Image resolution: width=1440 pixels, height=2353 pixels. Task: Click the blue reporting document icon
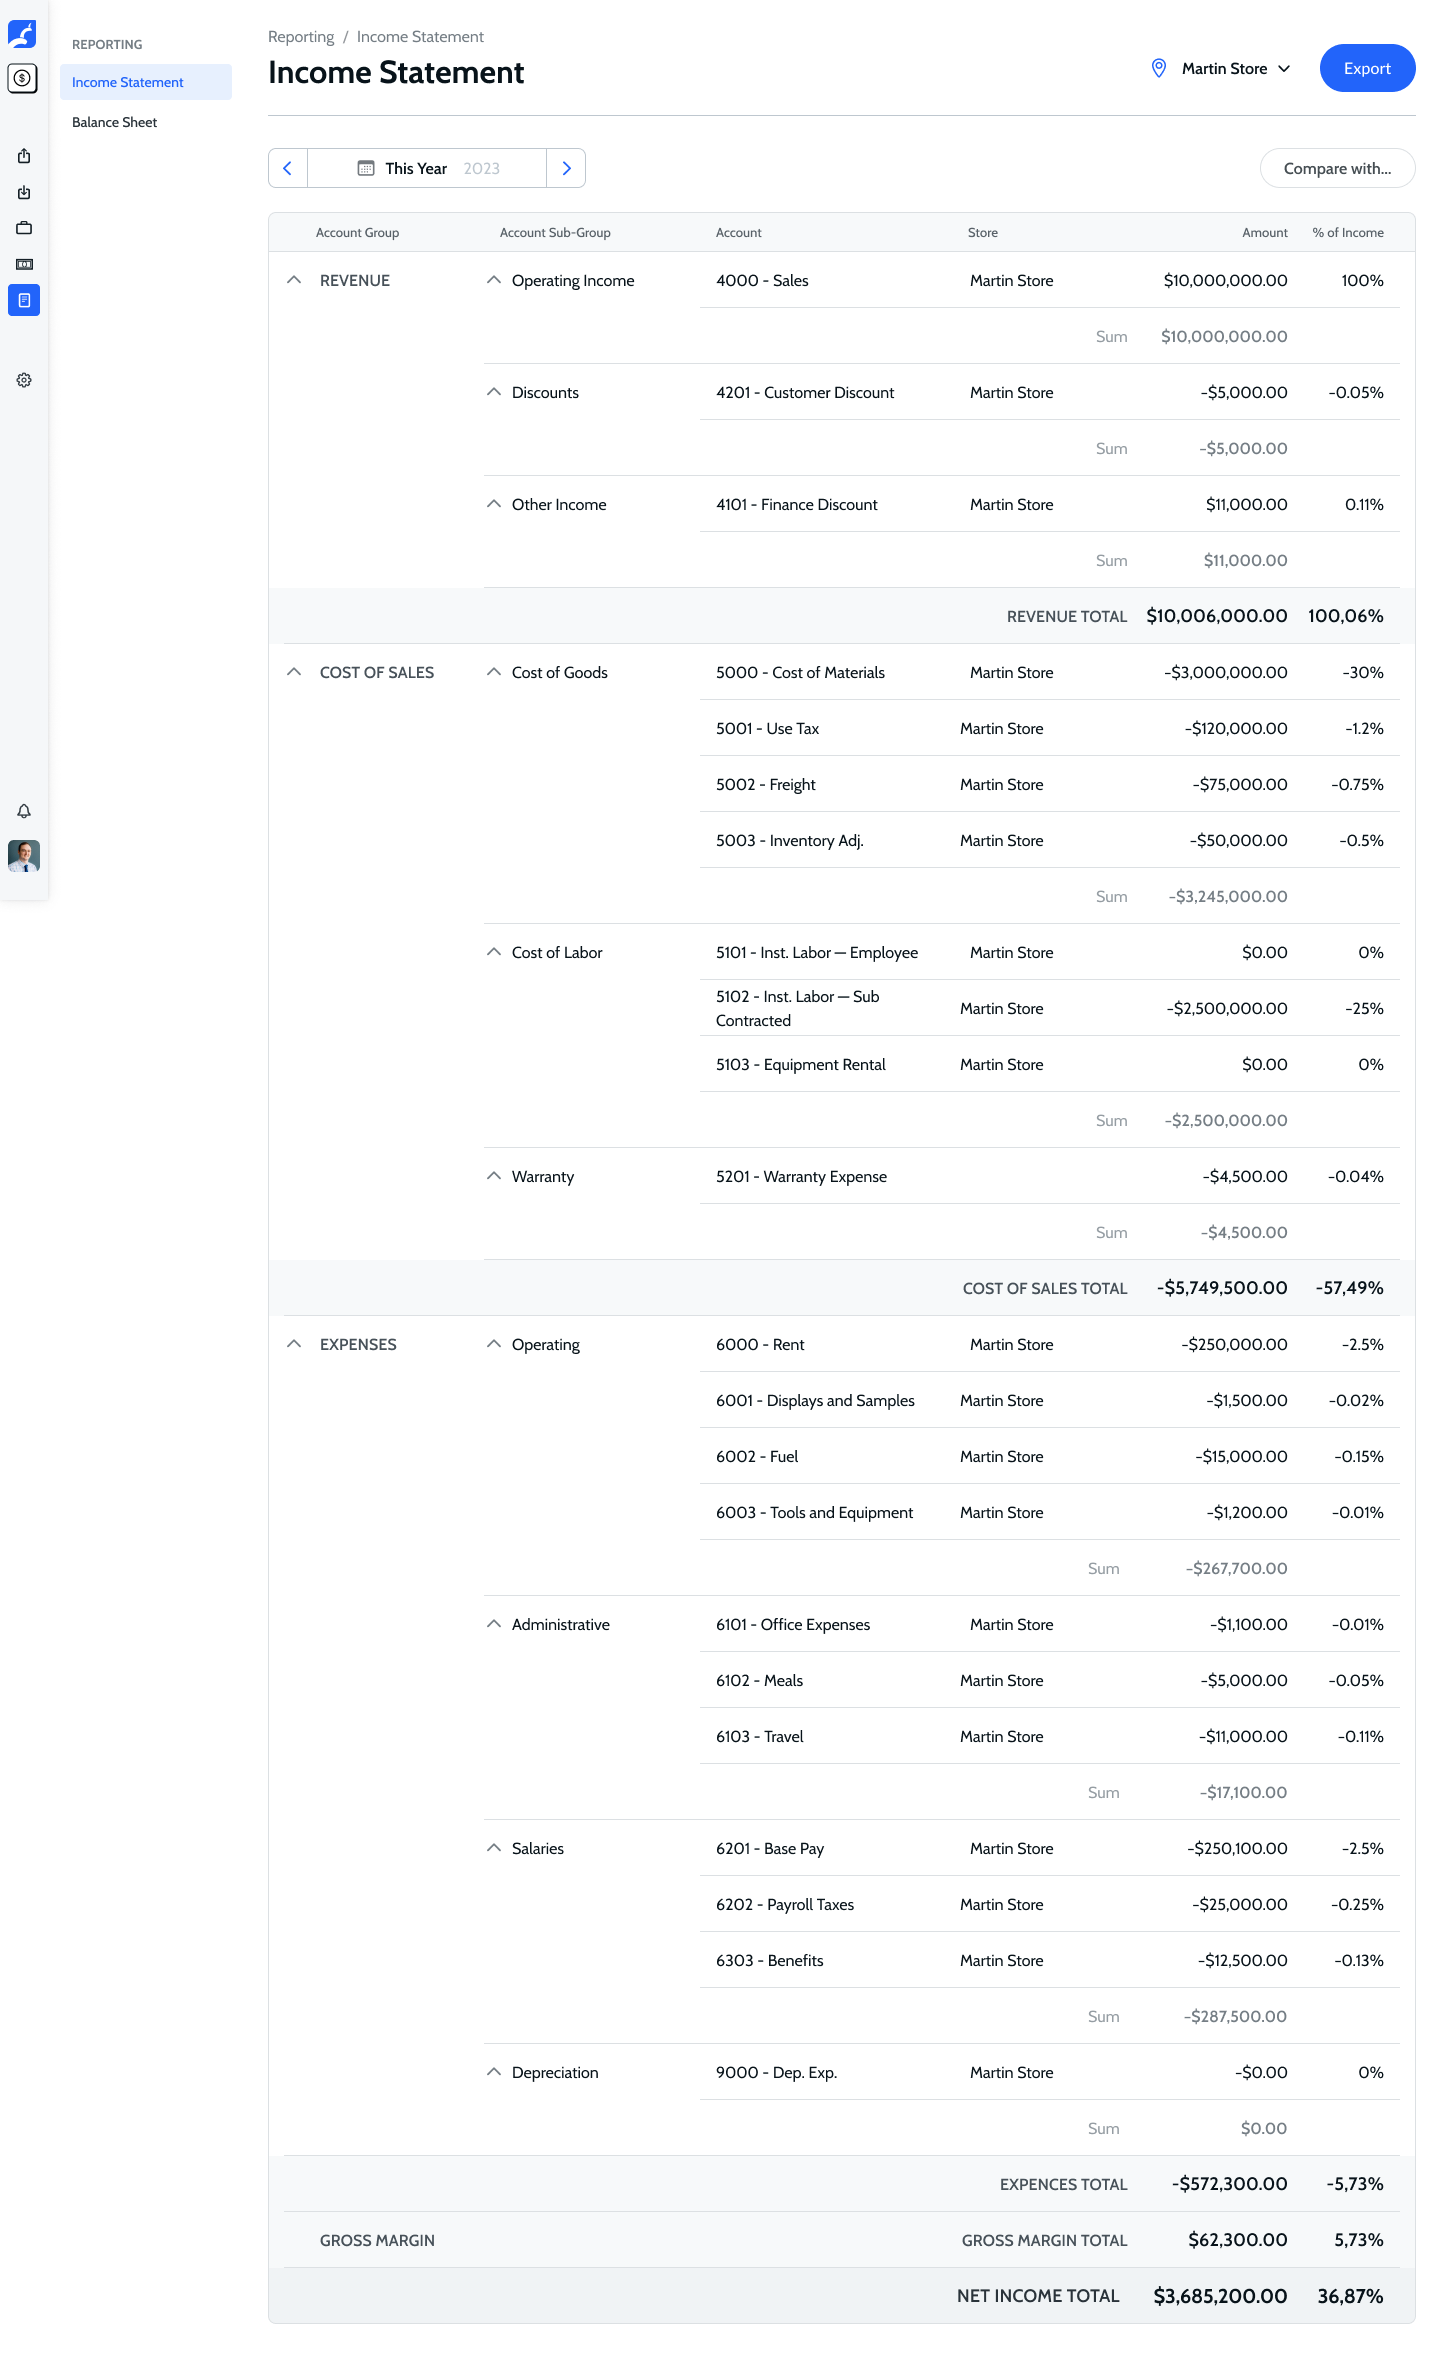pyautogui.click(x=24, y=300)
